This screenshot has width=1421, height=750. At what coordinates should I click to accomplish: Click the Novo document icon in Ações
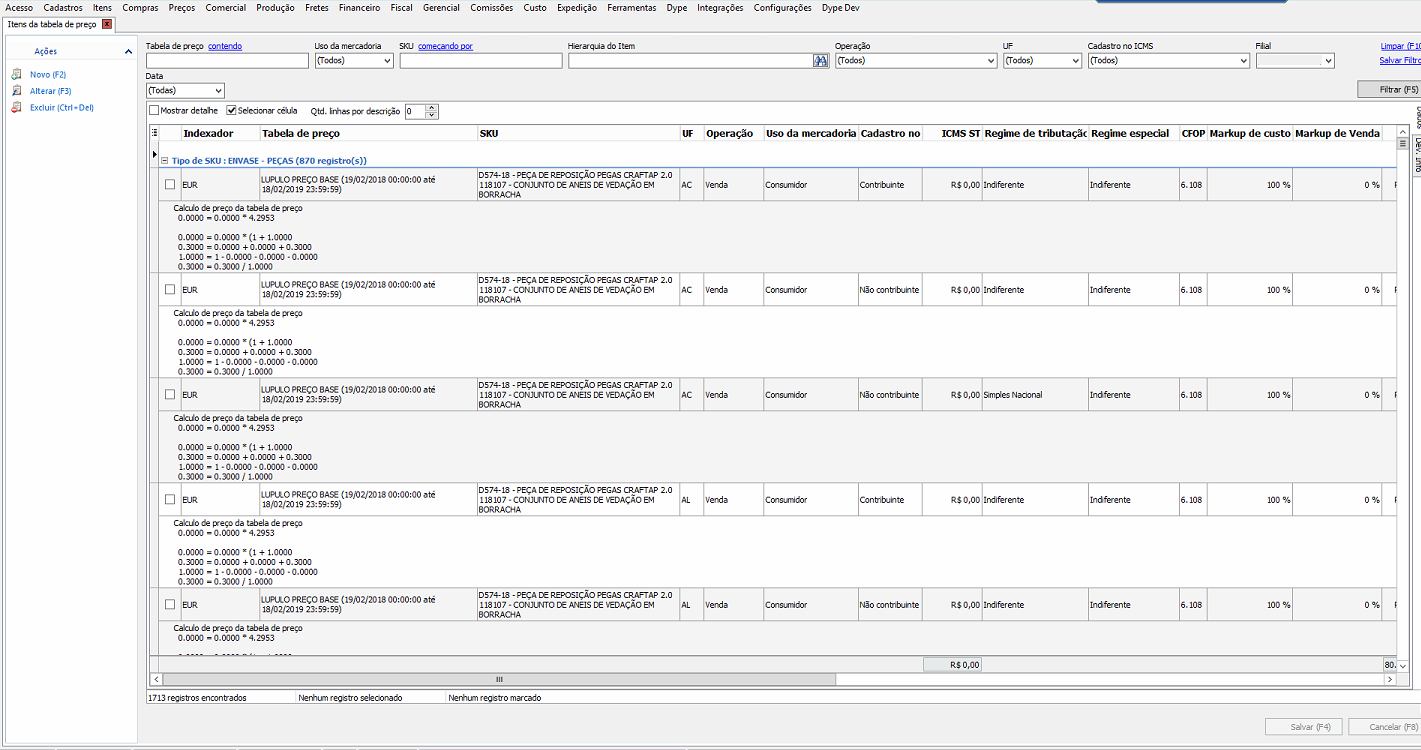16,75
